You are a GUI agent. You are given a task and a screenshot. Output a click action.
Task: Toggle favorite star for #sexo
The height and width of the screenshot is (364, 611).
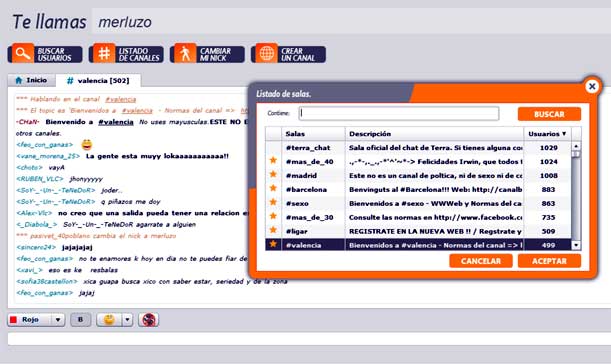pyautogui.click(x=273, y=202)
